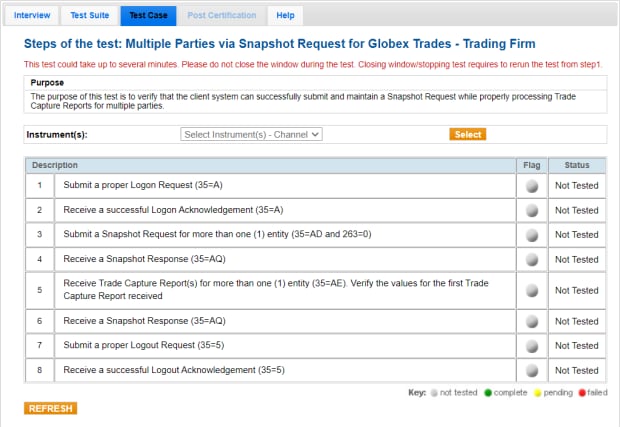This screenshot has height=427, width=620.
Task: Open the Select Instrument(s) - Channel dropdown
Action: tap(251, 134)
